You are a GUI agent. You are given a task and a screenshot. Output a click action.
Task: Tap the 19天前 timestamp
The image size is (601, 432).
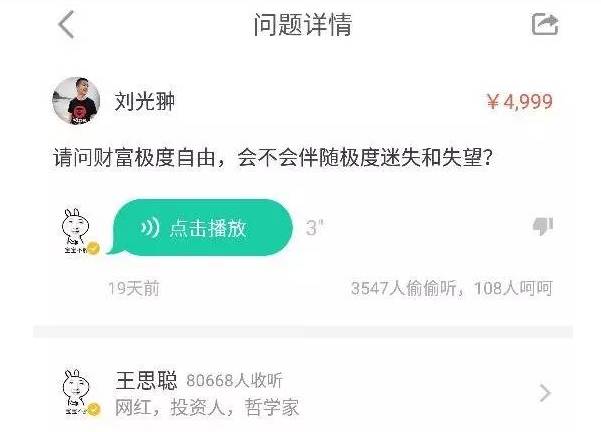(x=133, y=288)
